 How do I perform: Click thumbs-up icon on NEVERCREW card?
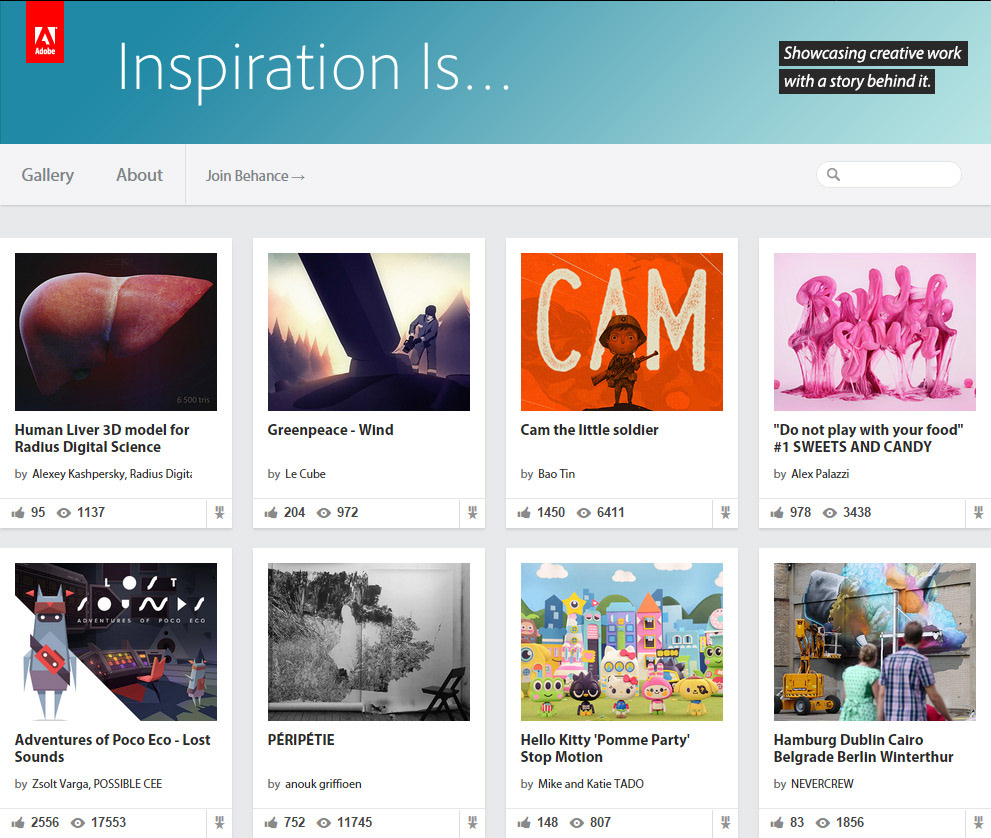point(776,822)
